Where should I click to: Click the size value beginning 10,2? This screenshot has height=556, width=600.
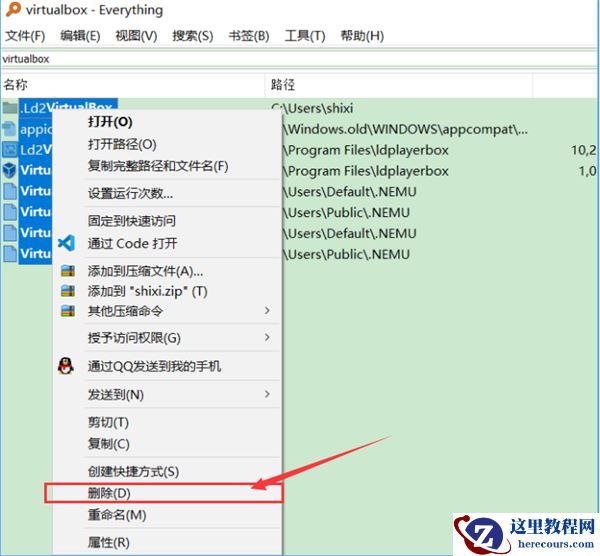(584, 150)
